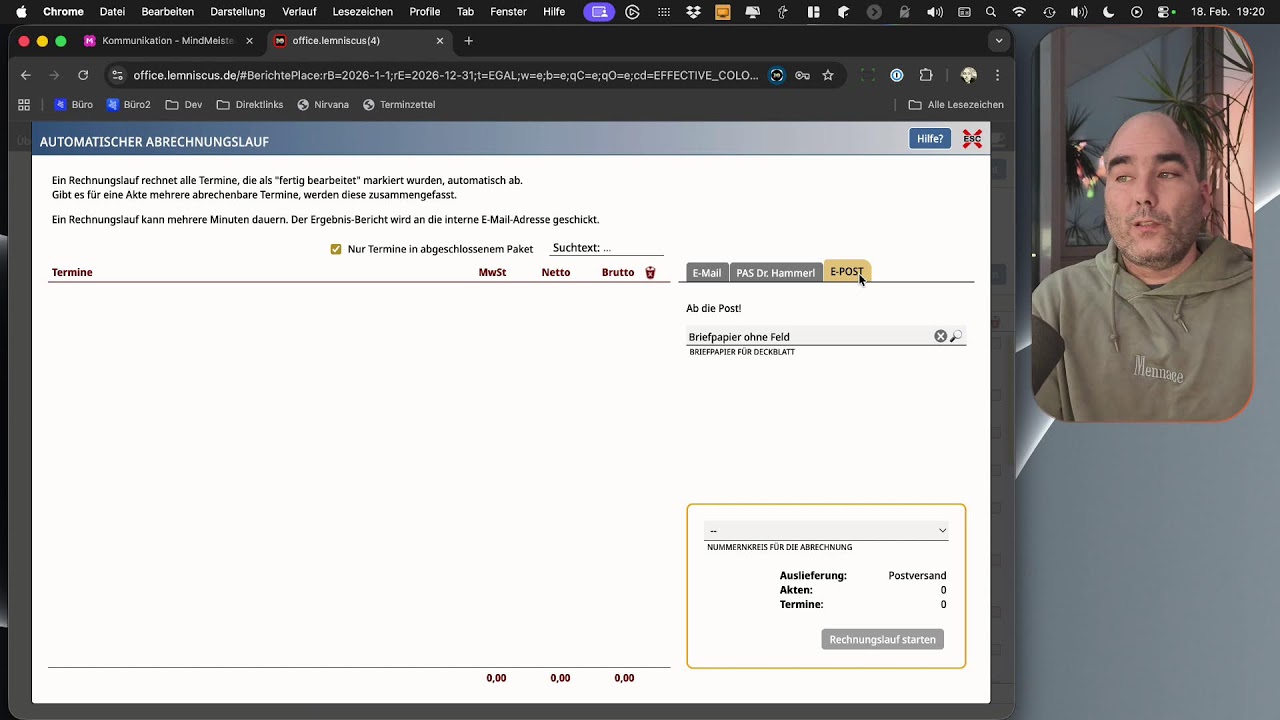Open the Focus moon icon in menu bar

pyautogui.click(x=1109, y=12)
